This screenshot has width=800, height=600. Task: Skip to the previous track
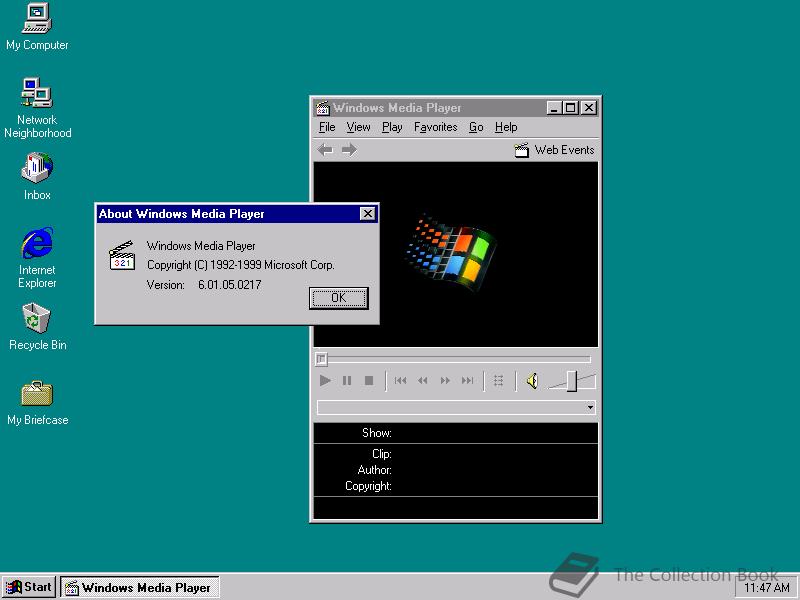coord(401,381)
